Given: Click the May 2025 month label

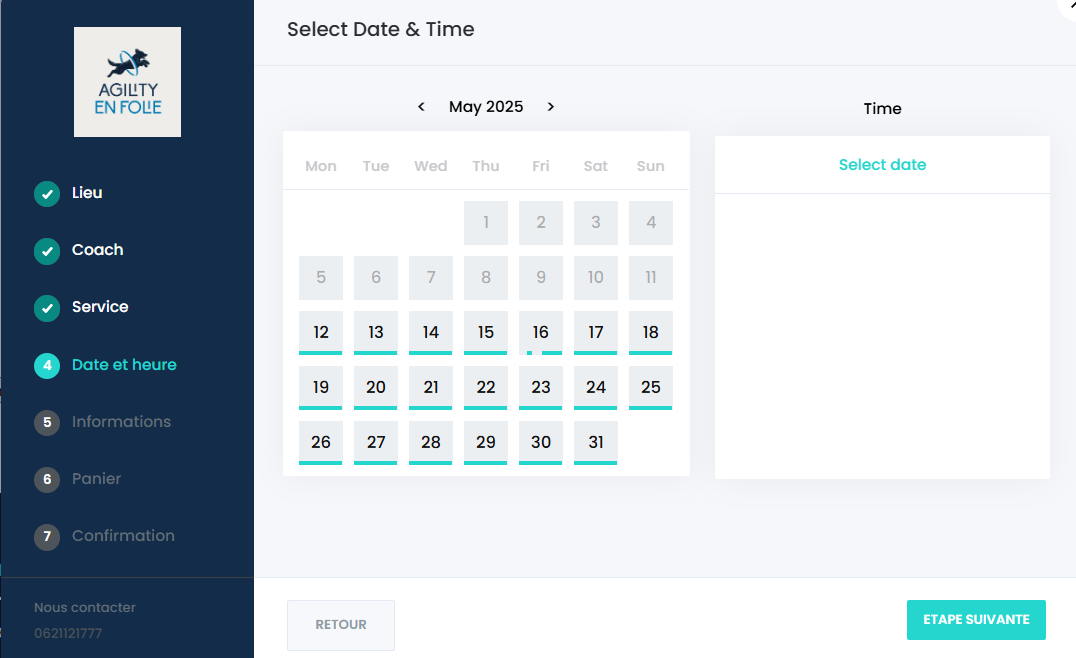Looking at the screenshot, I should [x=486, y=106].
